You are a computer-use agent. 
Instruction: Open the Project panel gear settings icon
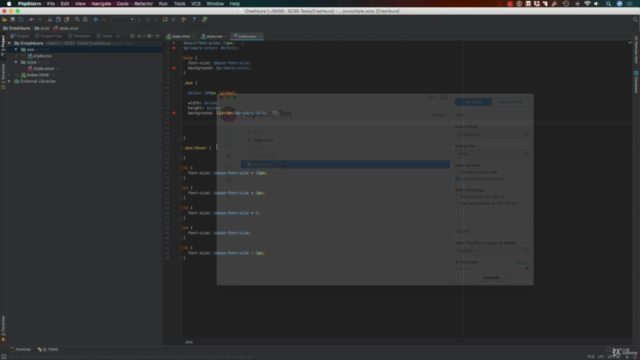pyautogui.click(x=149, y=36)
